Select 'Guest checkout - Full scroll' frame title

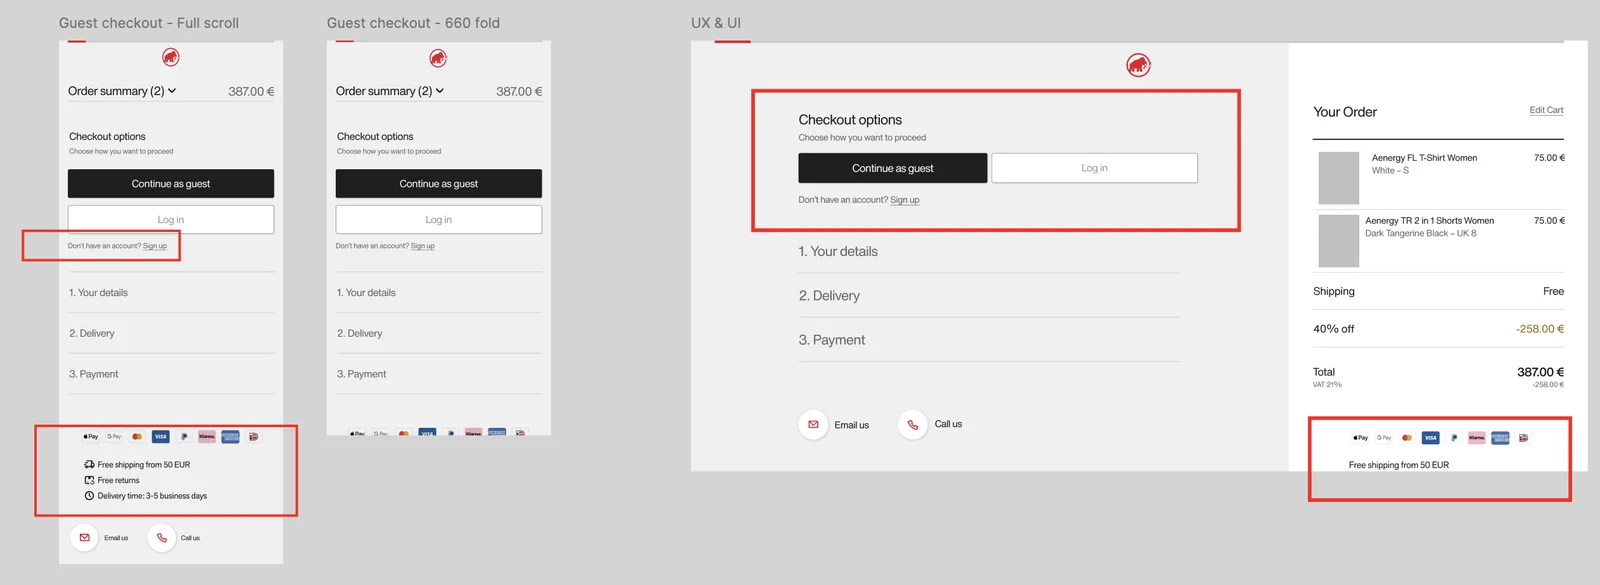(149, 23)
